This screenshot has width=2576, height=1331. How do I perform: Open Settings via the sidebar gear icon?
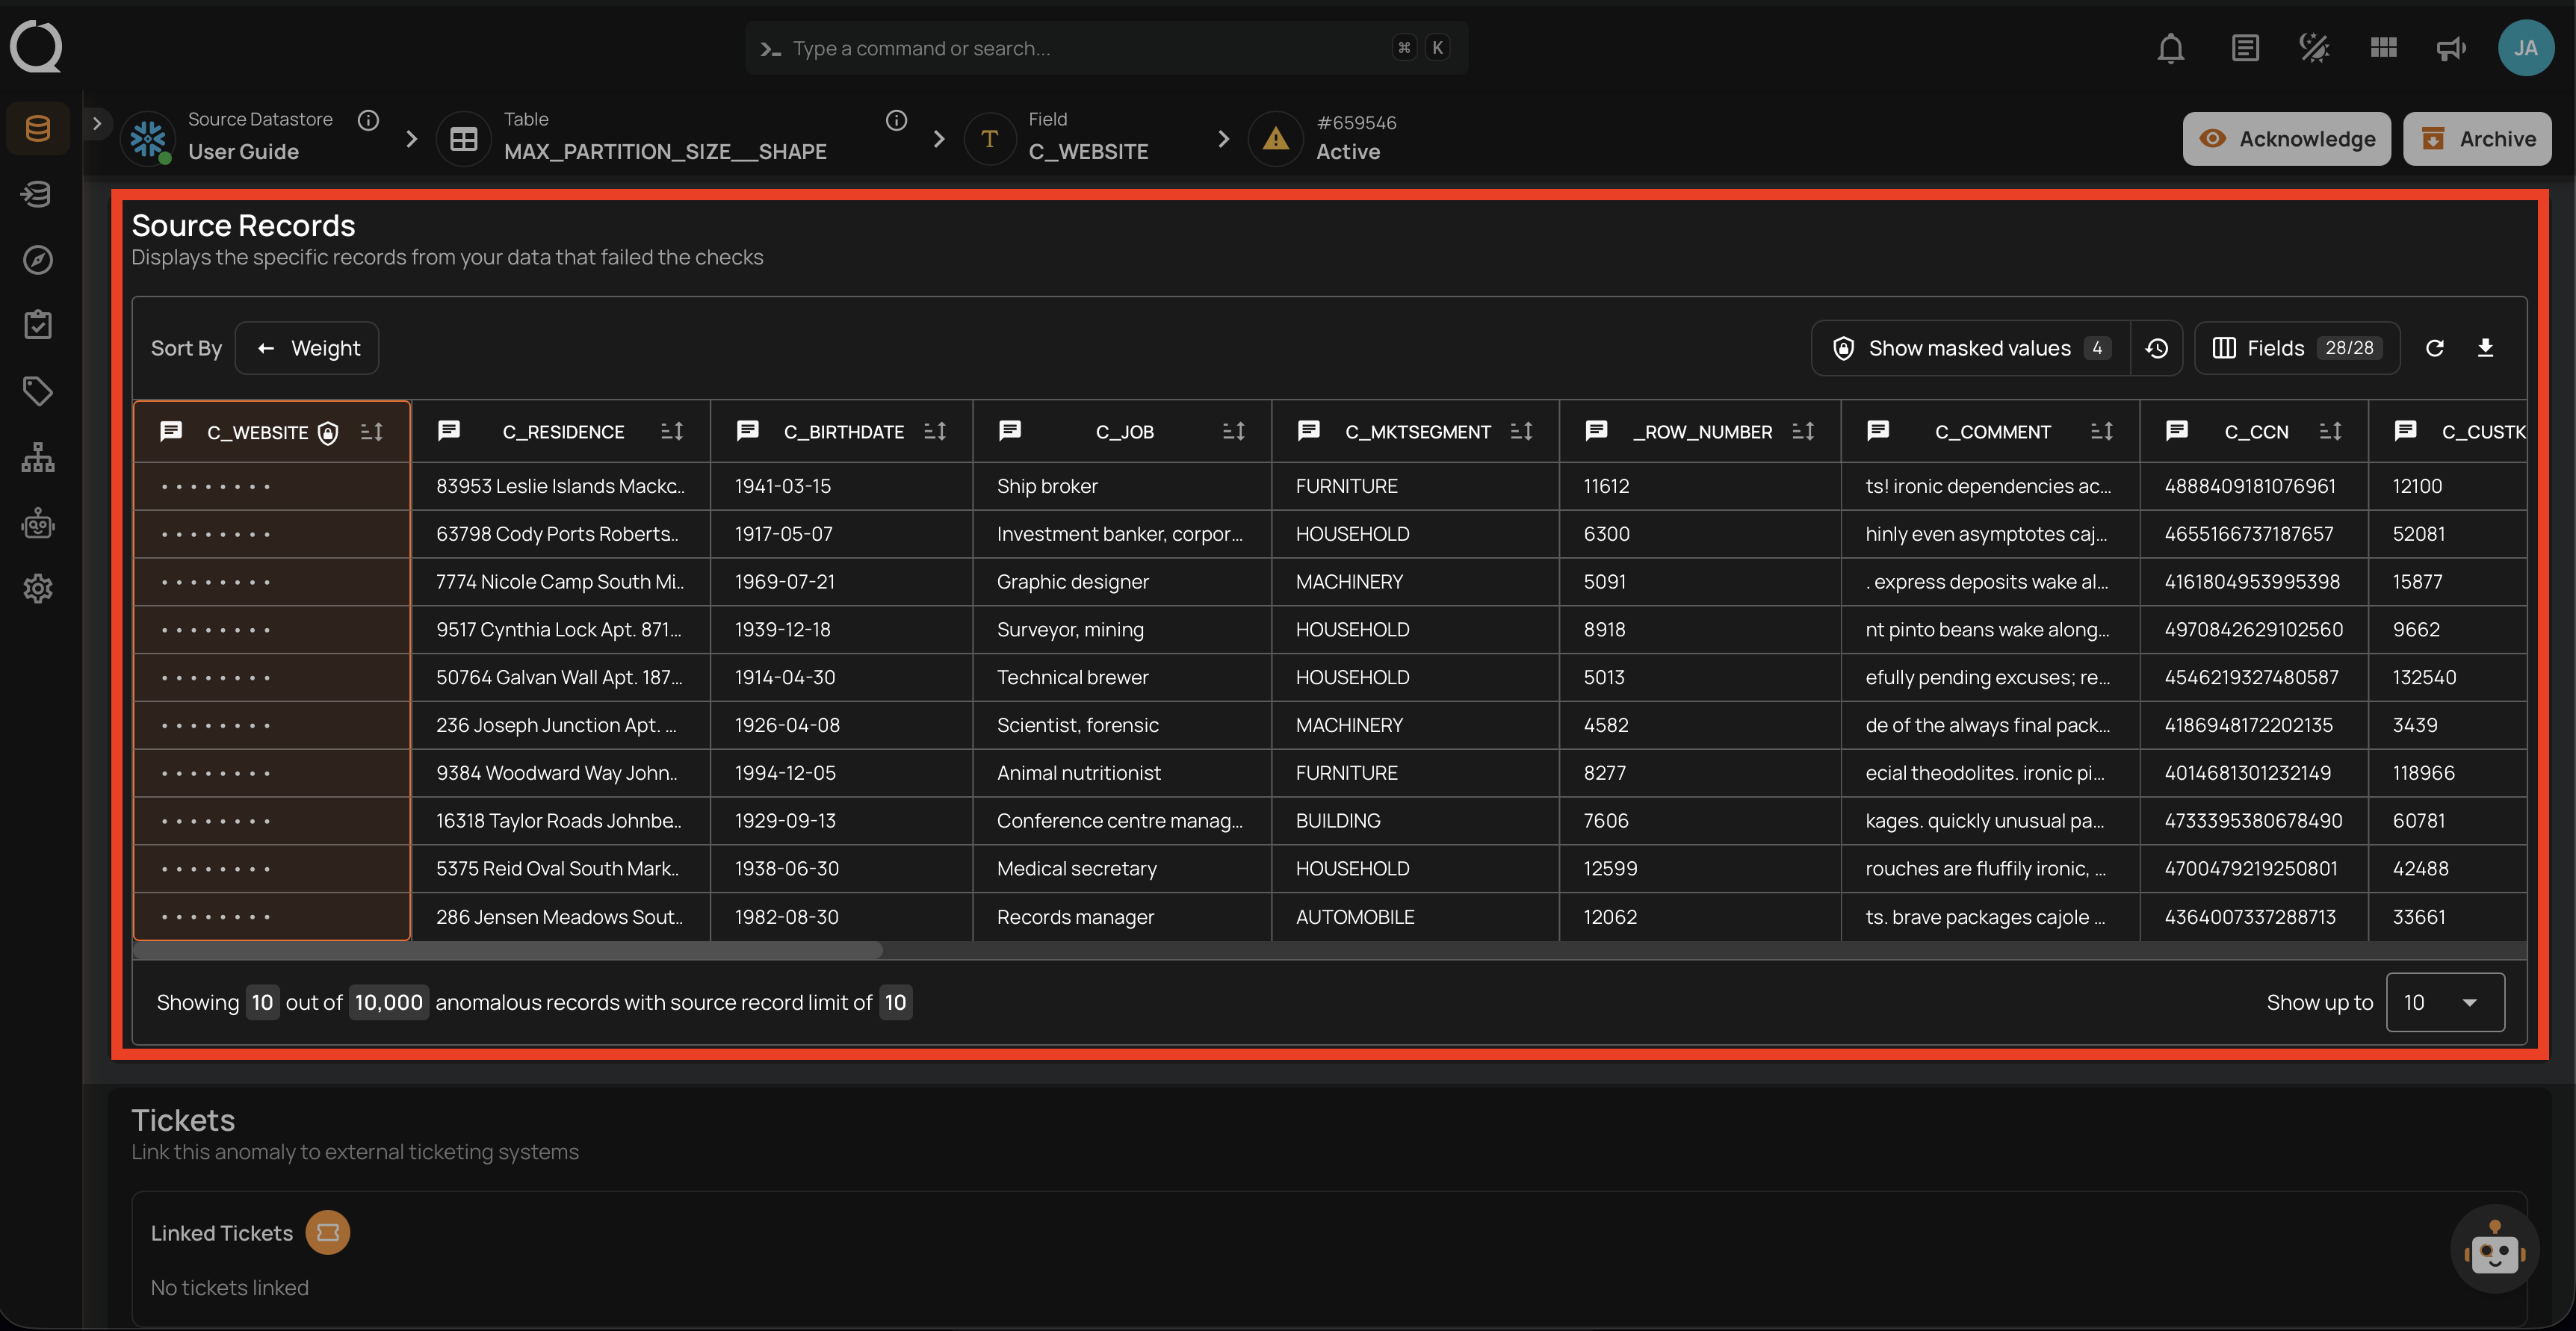click(37, 588)
